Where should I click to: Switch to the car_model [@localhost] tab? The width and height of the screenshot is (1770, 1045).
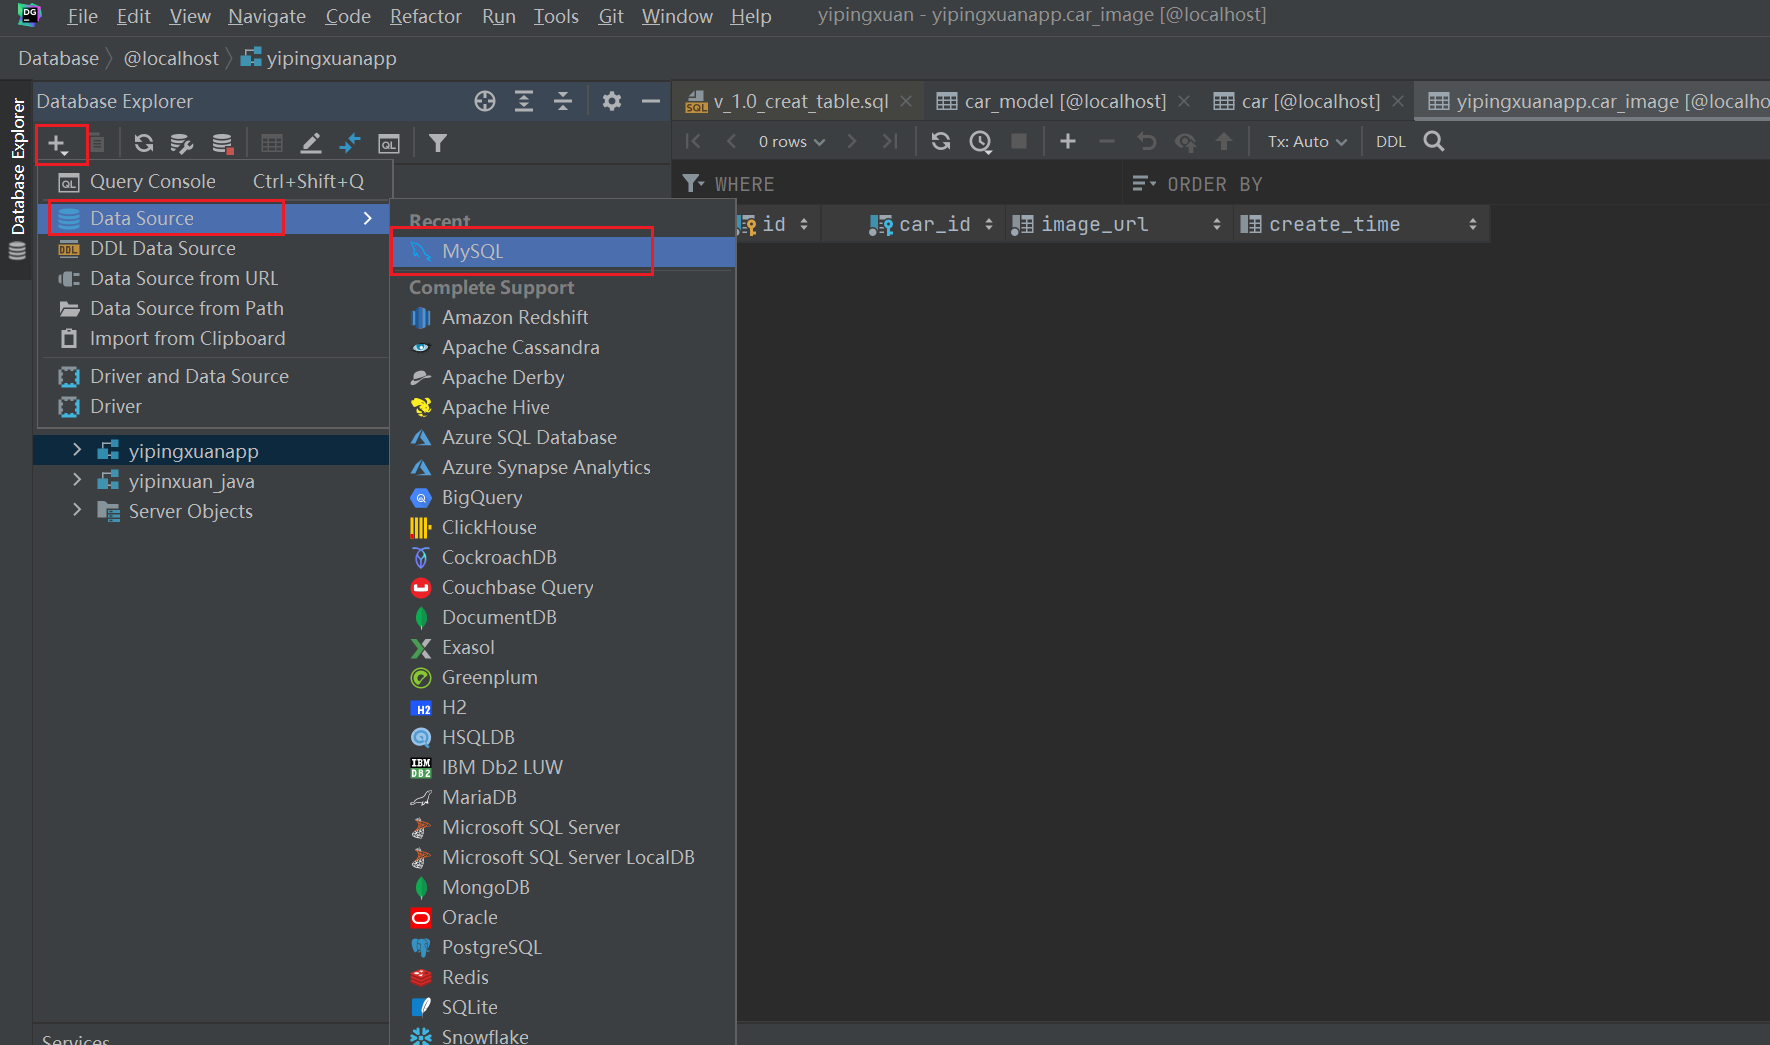(x=1063, y=101)
